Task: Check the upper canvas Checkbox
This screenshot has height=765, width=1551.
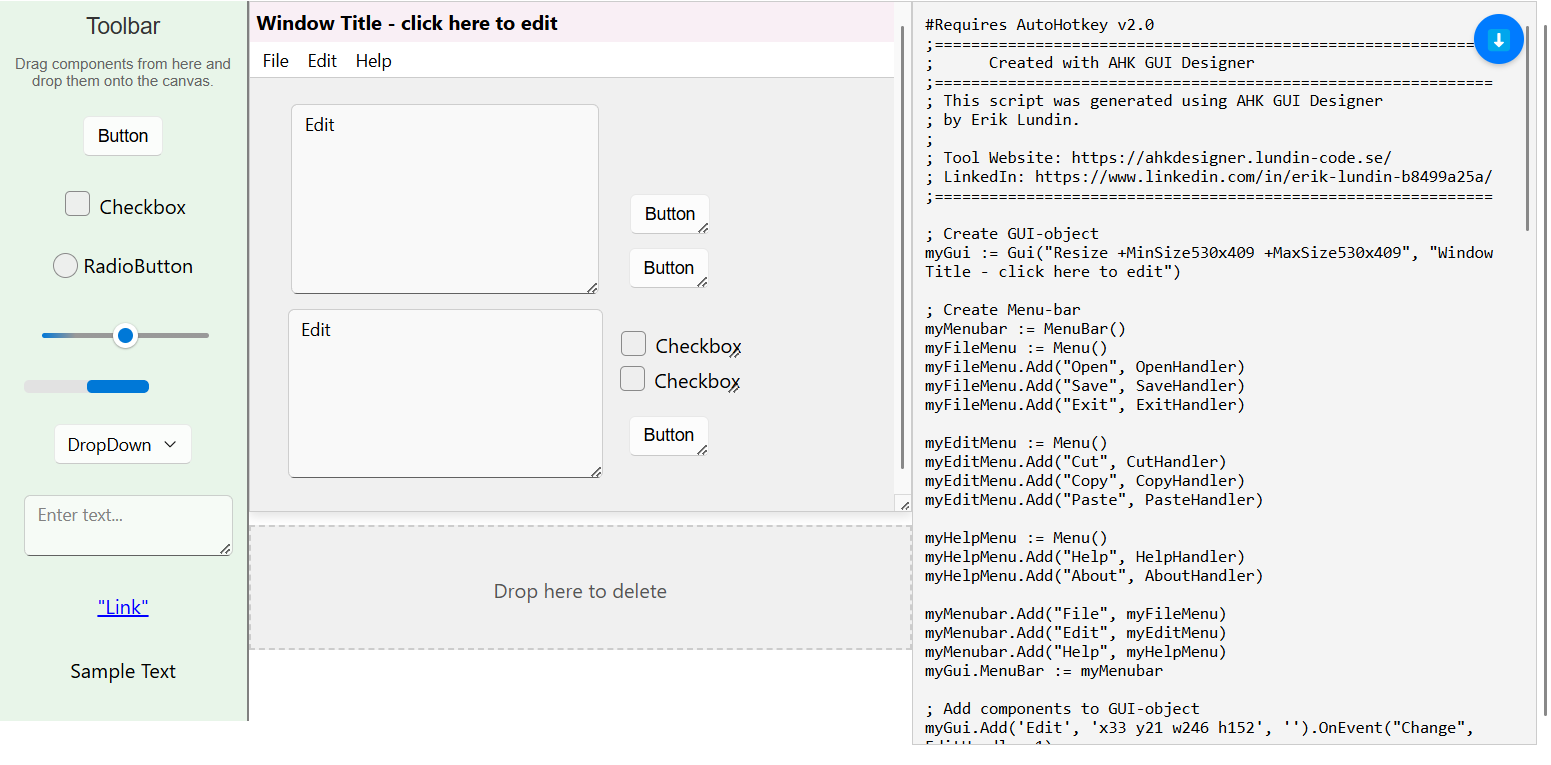Action: pyautogui.click(x=633, y=344)
